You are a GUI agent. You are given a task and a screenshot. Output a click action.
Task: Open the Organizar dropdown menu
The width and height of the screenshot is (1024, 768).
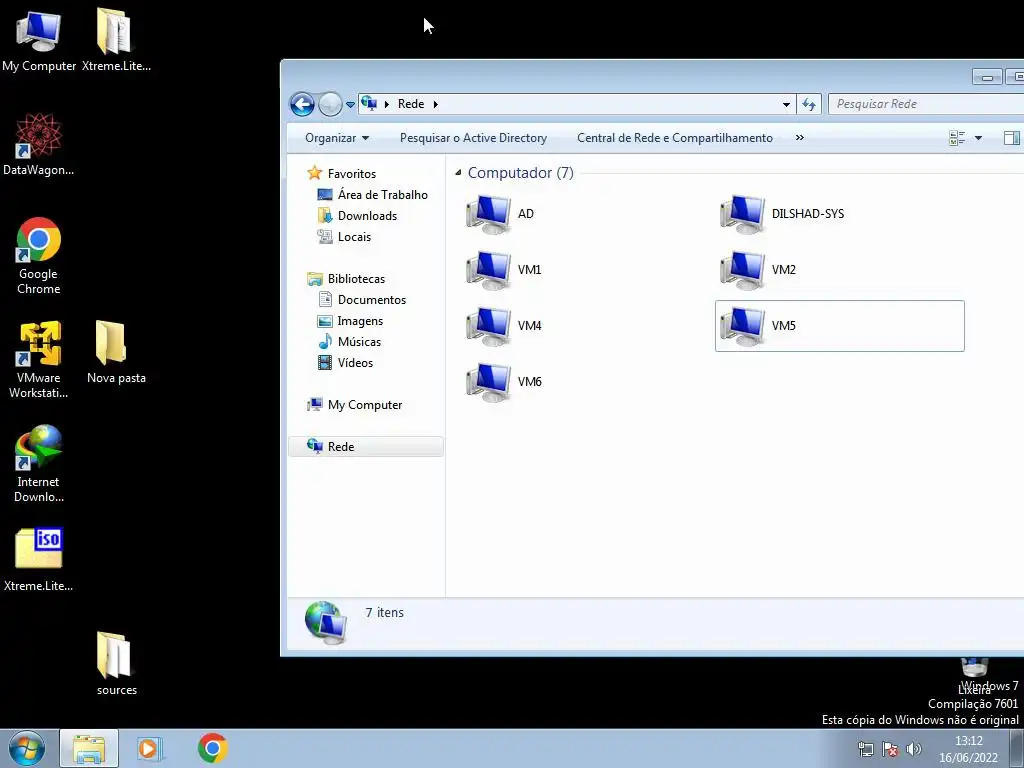click(337, 138)
